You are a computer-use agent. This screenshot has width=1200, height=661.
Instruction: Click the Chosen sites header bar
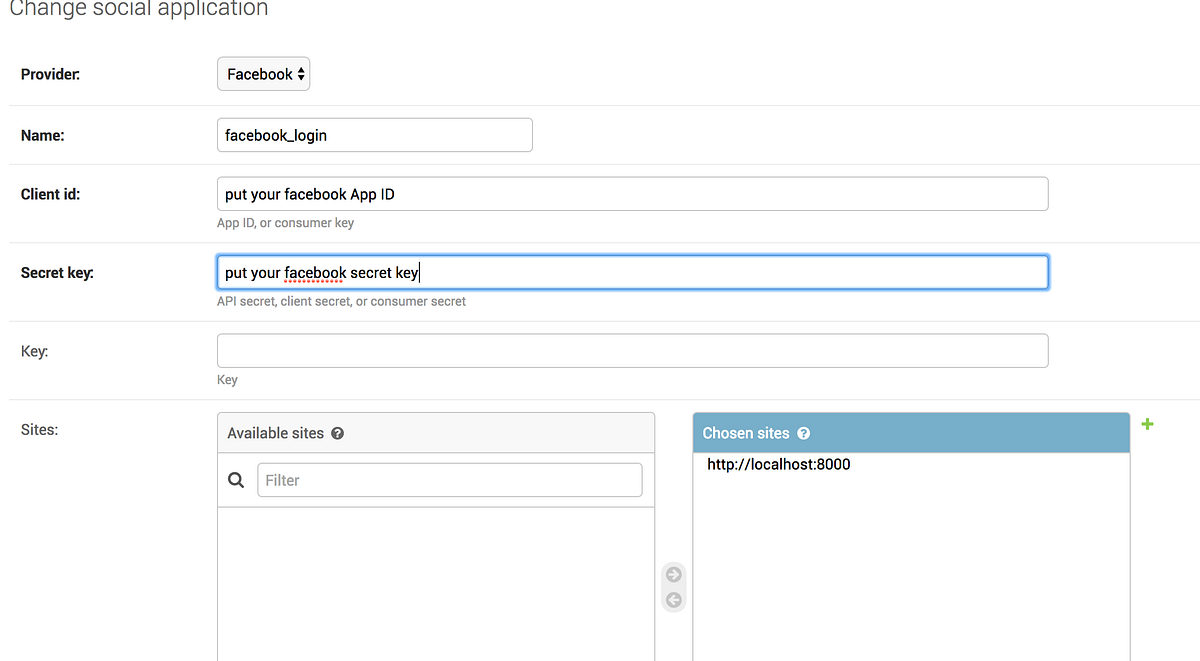coord(910,432)
